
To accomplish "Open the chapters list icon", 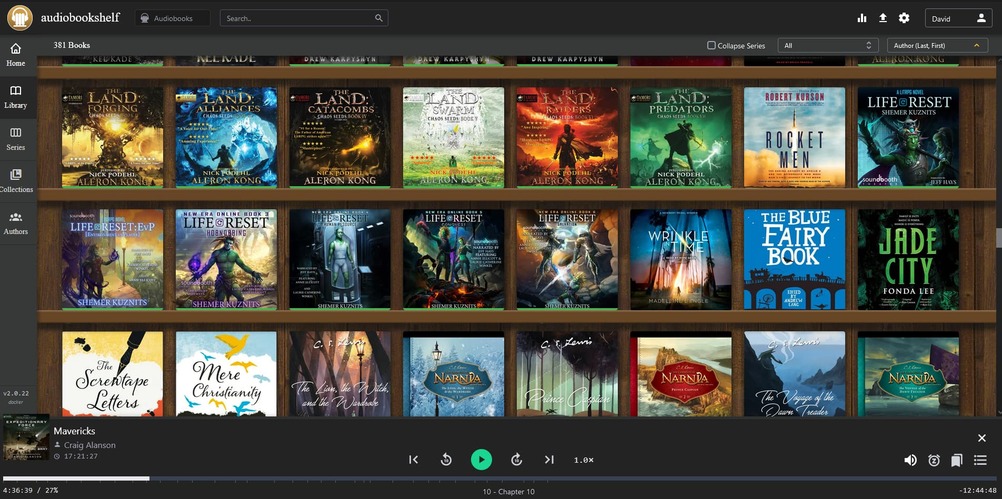I will (x=980, y=460).
